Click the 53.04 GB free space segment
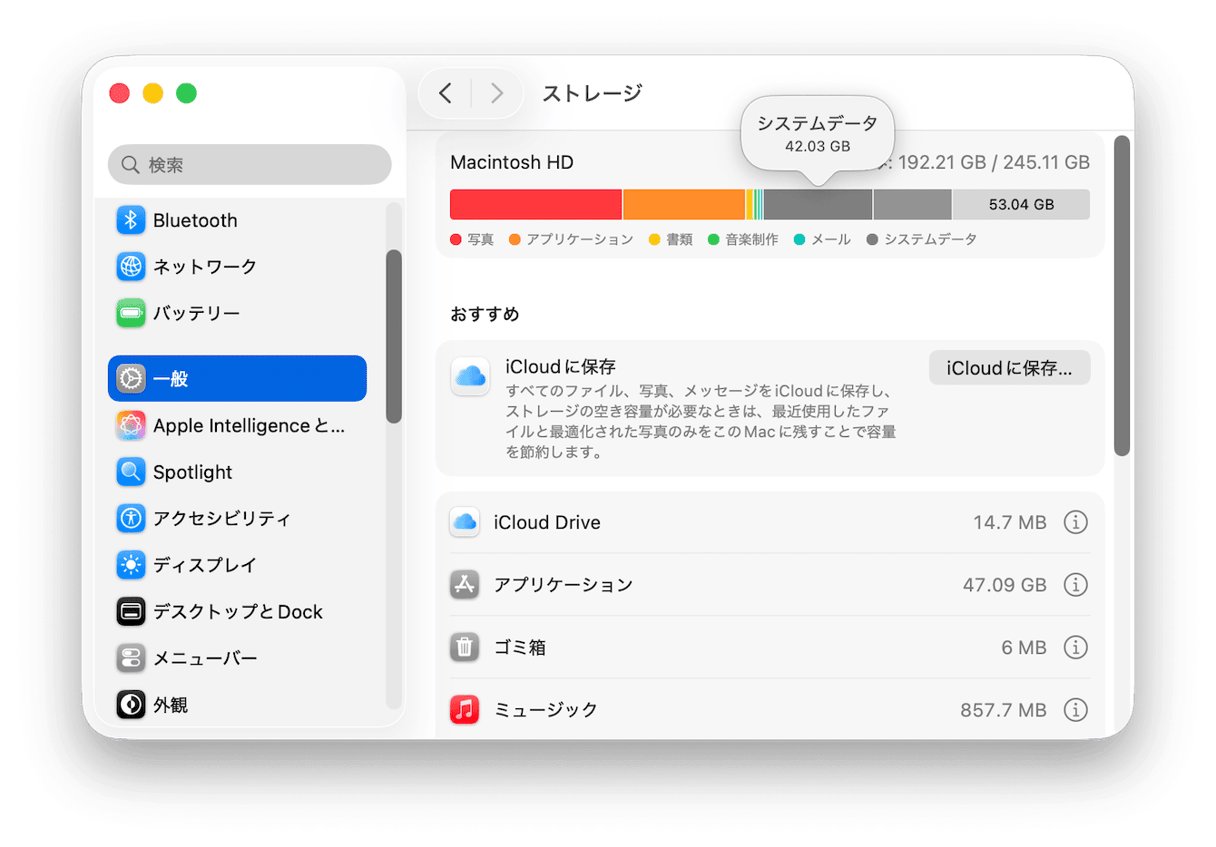 point(1021,205)
